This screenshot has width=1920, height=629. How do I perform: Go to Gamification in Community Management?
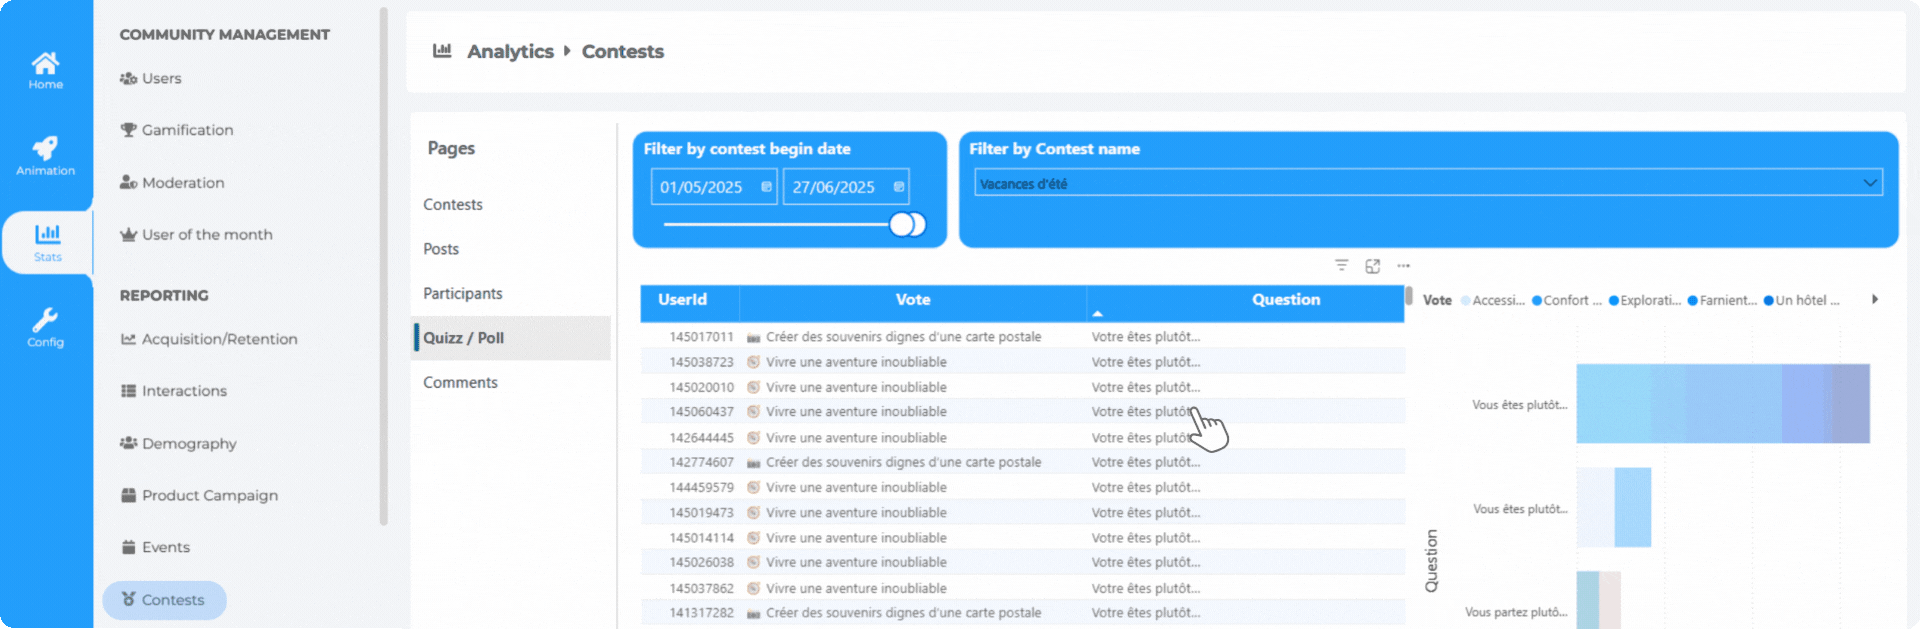pyautogui.click(x=187, y=130)
